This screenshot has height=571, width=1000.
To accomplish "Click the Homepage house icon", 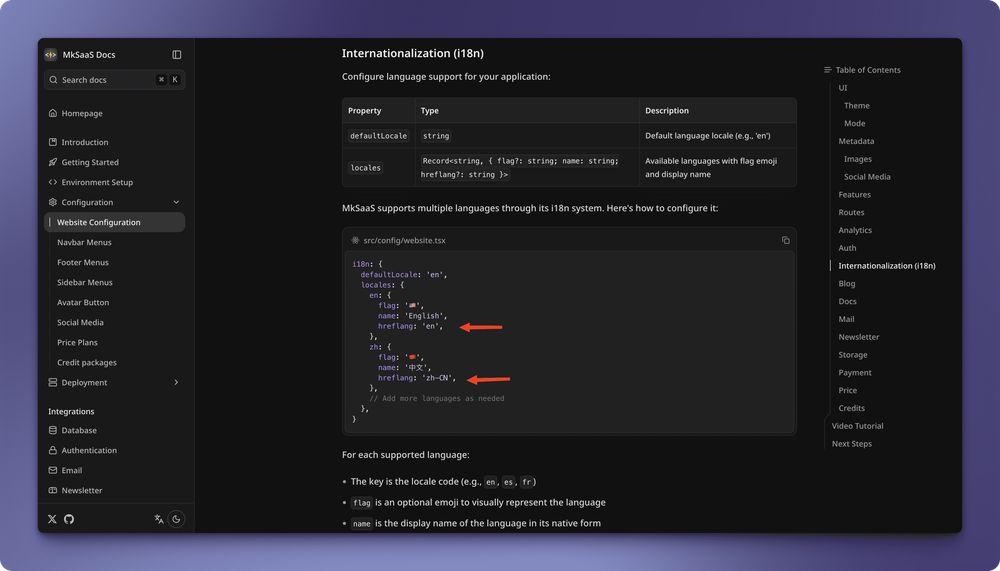I will click(x=53, y=114).
